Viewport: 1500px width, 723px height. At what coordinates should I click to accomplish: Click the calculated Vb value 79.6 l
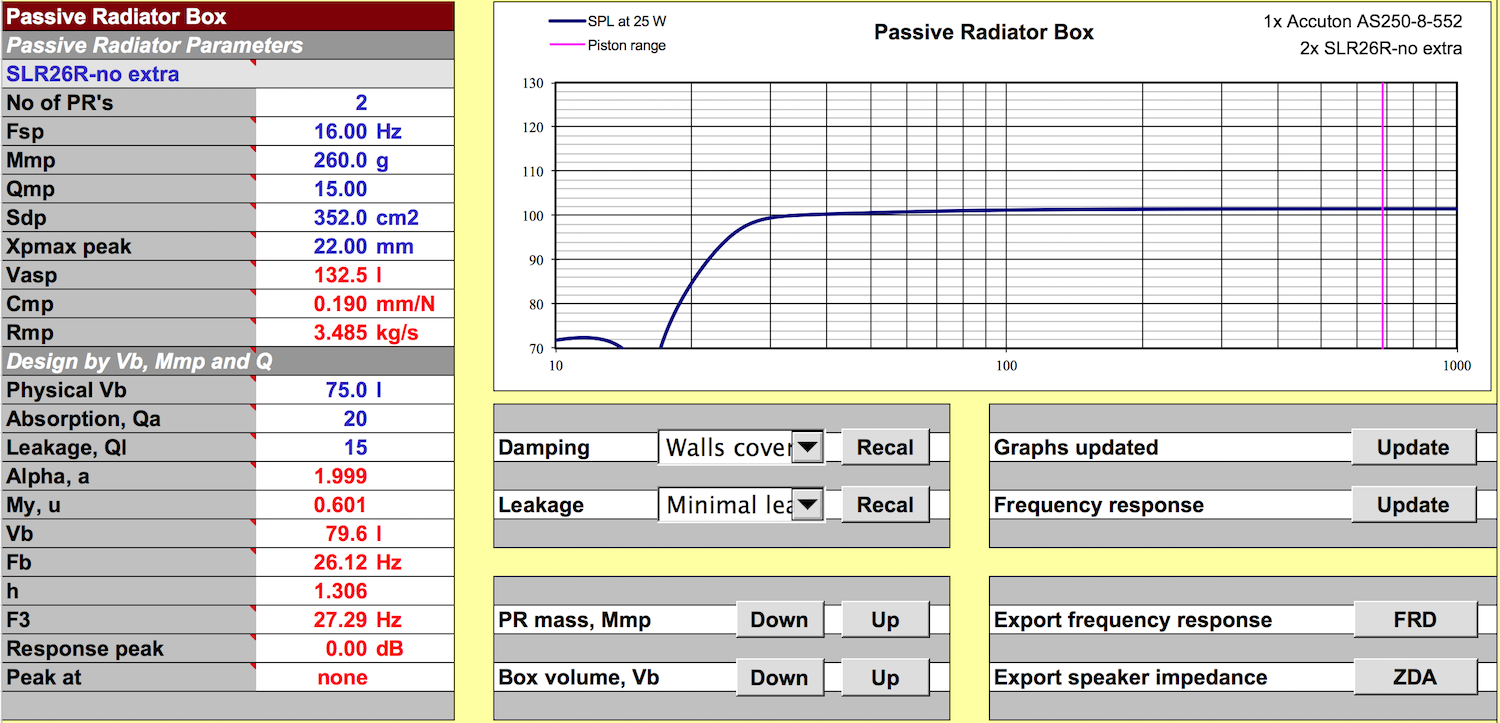coord(355,535)
